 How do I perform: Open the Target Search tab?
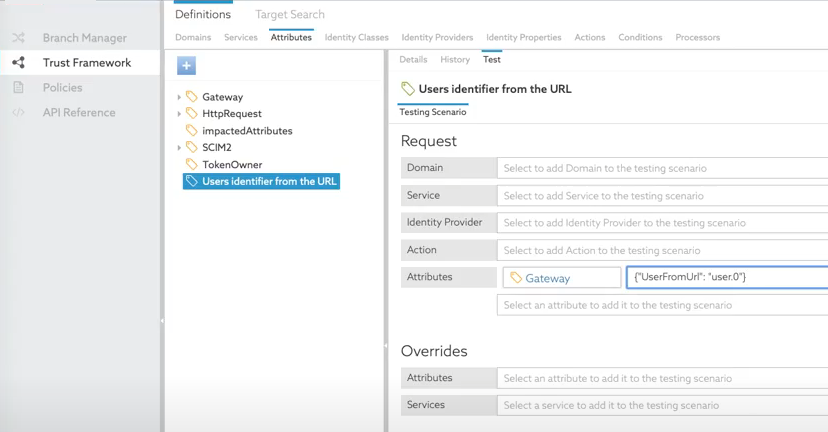click(289, 15)
